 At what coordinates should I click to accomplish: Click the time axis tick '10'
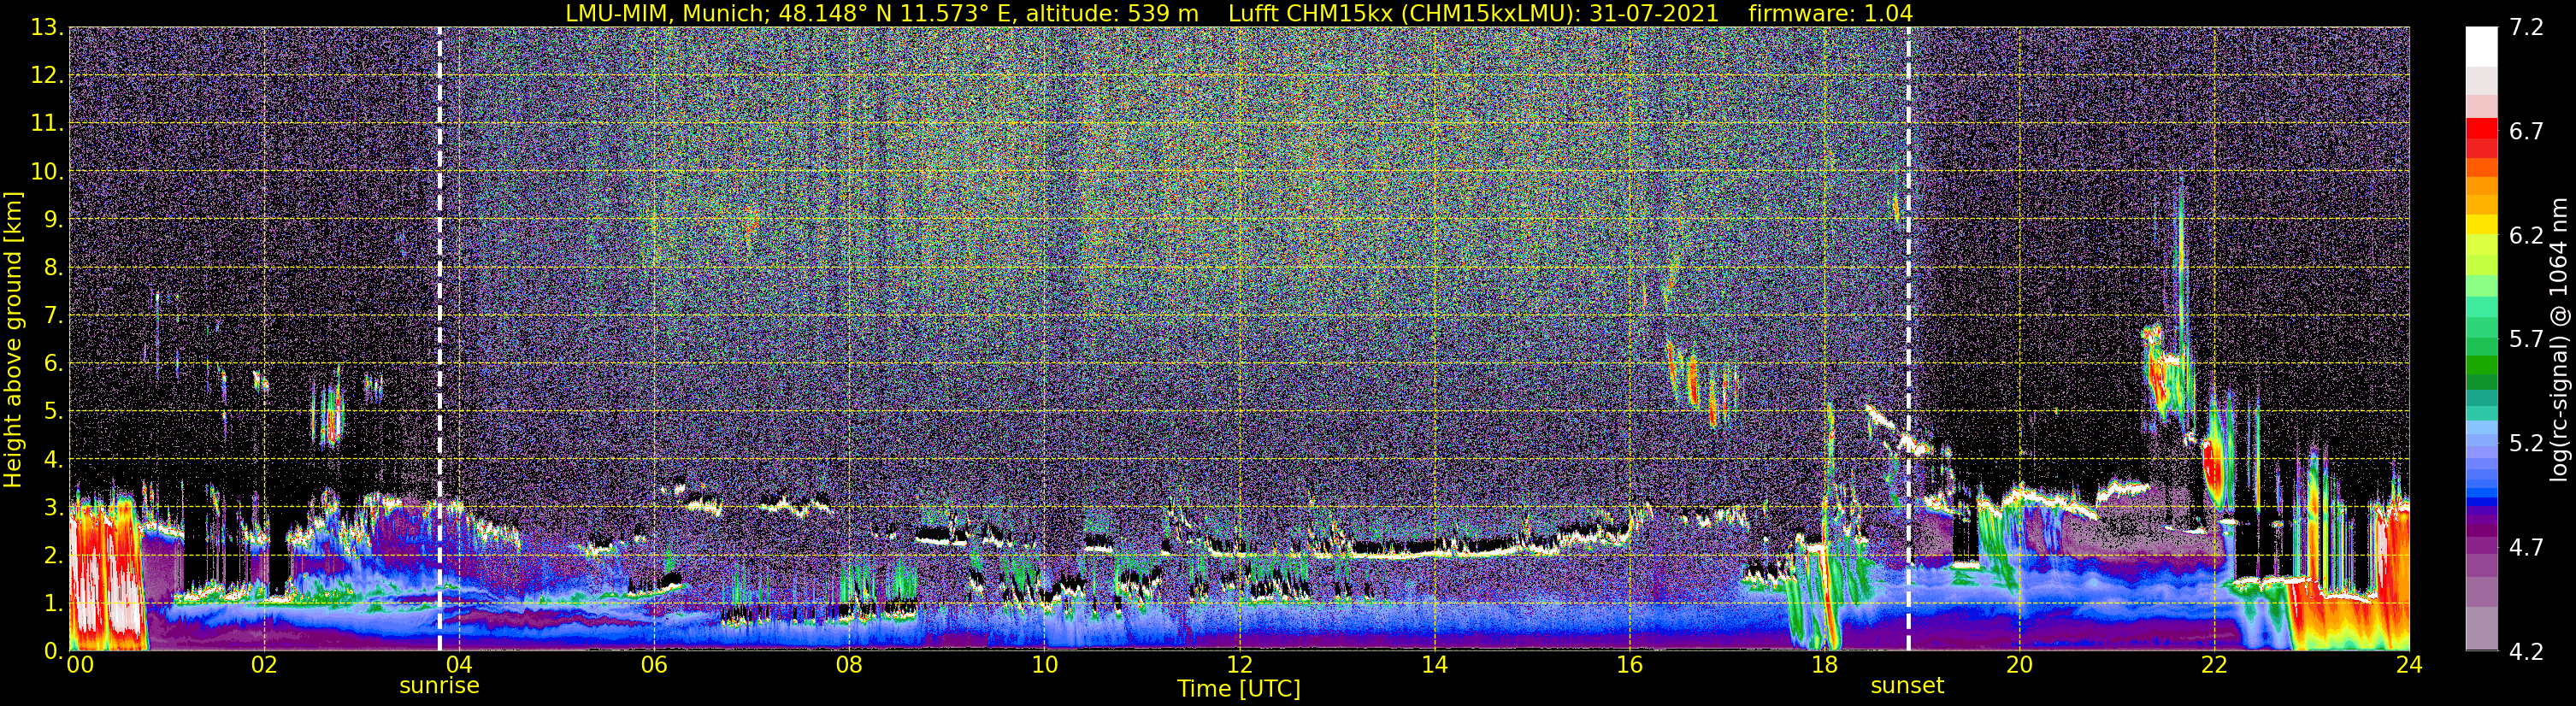(x=1044, y=665)
